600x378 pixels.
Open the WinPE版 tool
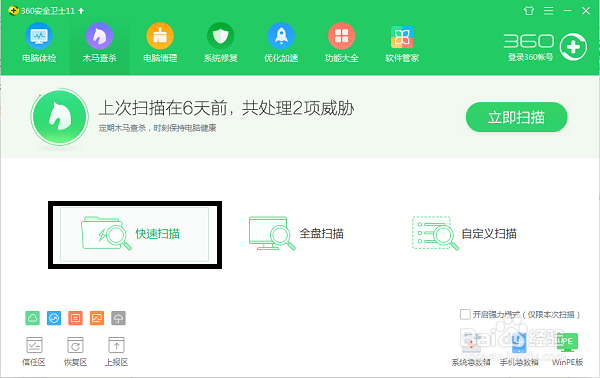click(x=567, y=349)
